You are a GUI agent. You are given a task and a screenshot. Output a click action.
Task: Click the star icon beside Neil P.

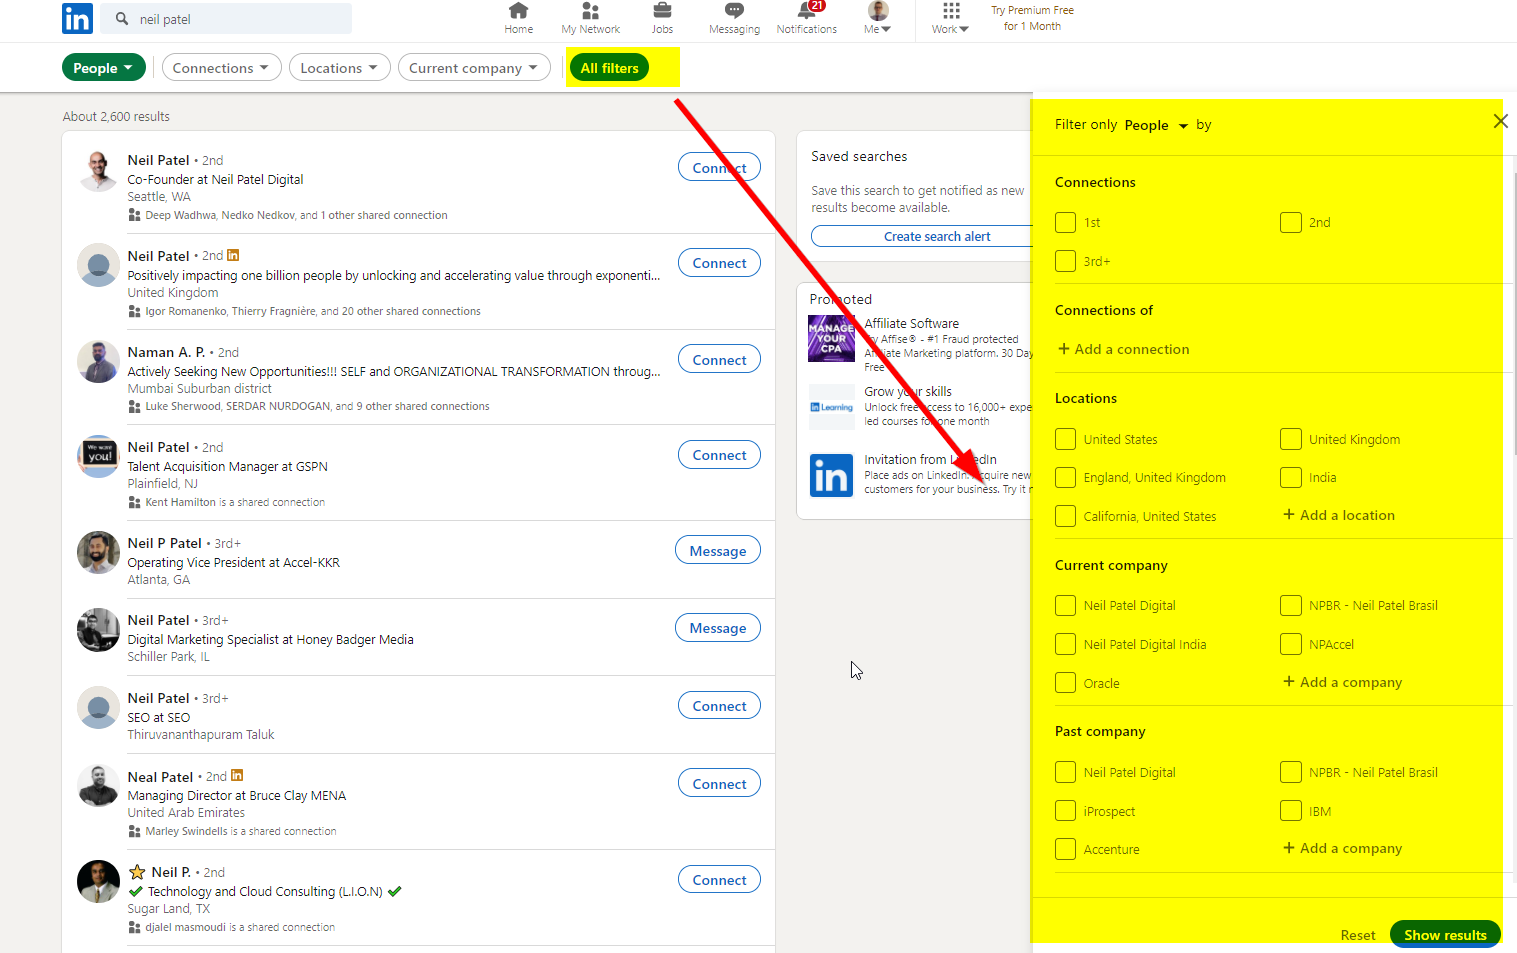coord(137,872)
